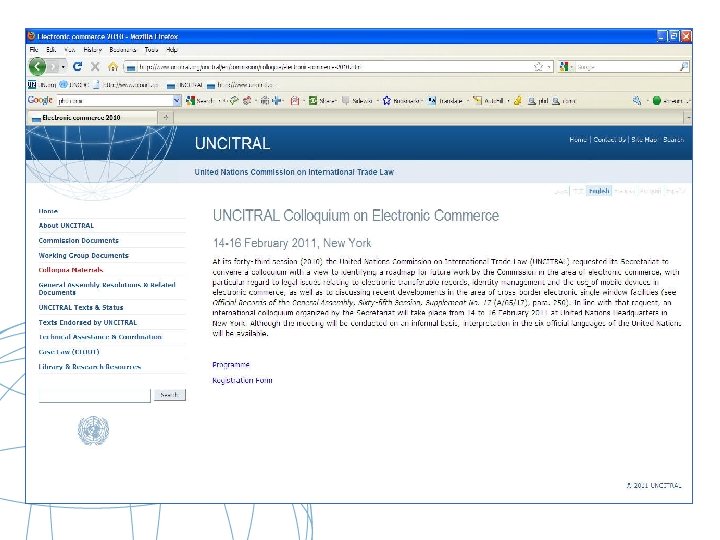Click the Google toolbar Share button
Viewport: 720px width, 540px height.
[322, 101]
